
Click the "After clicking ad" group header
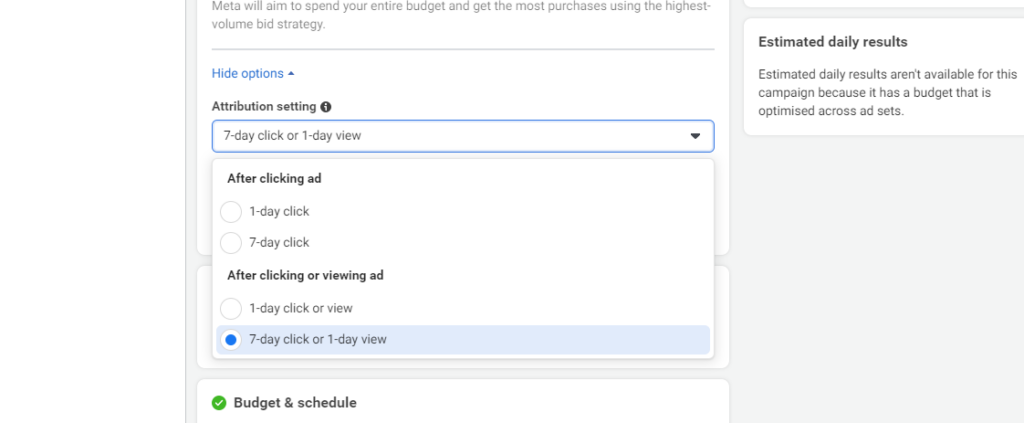pos(274,179)
